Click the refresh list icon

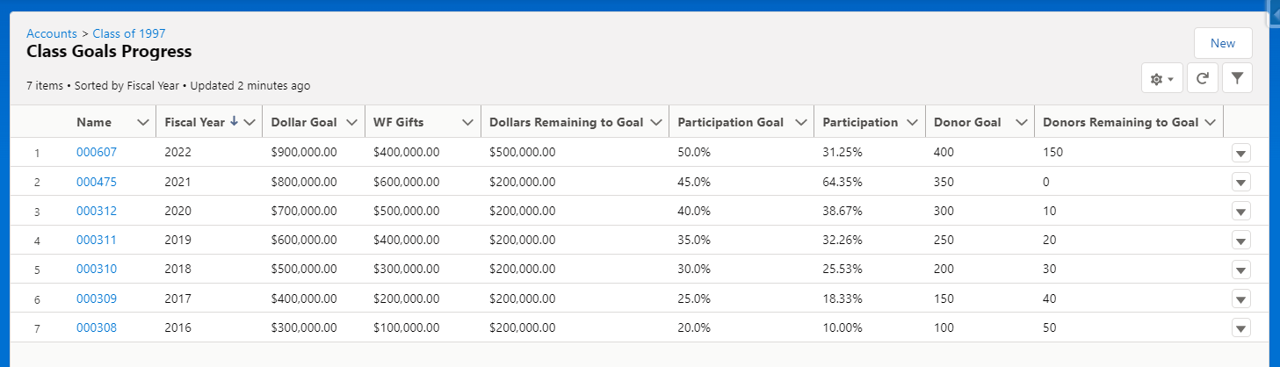click(1202, 78)
